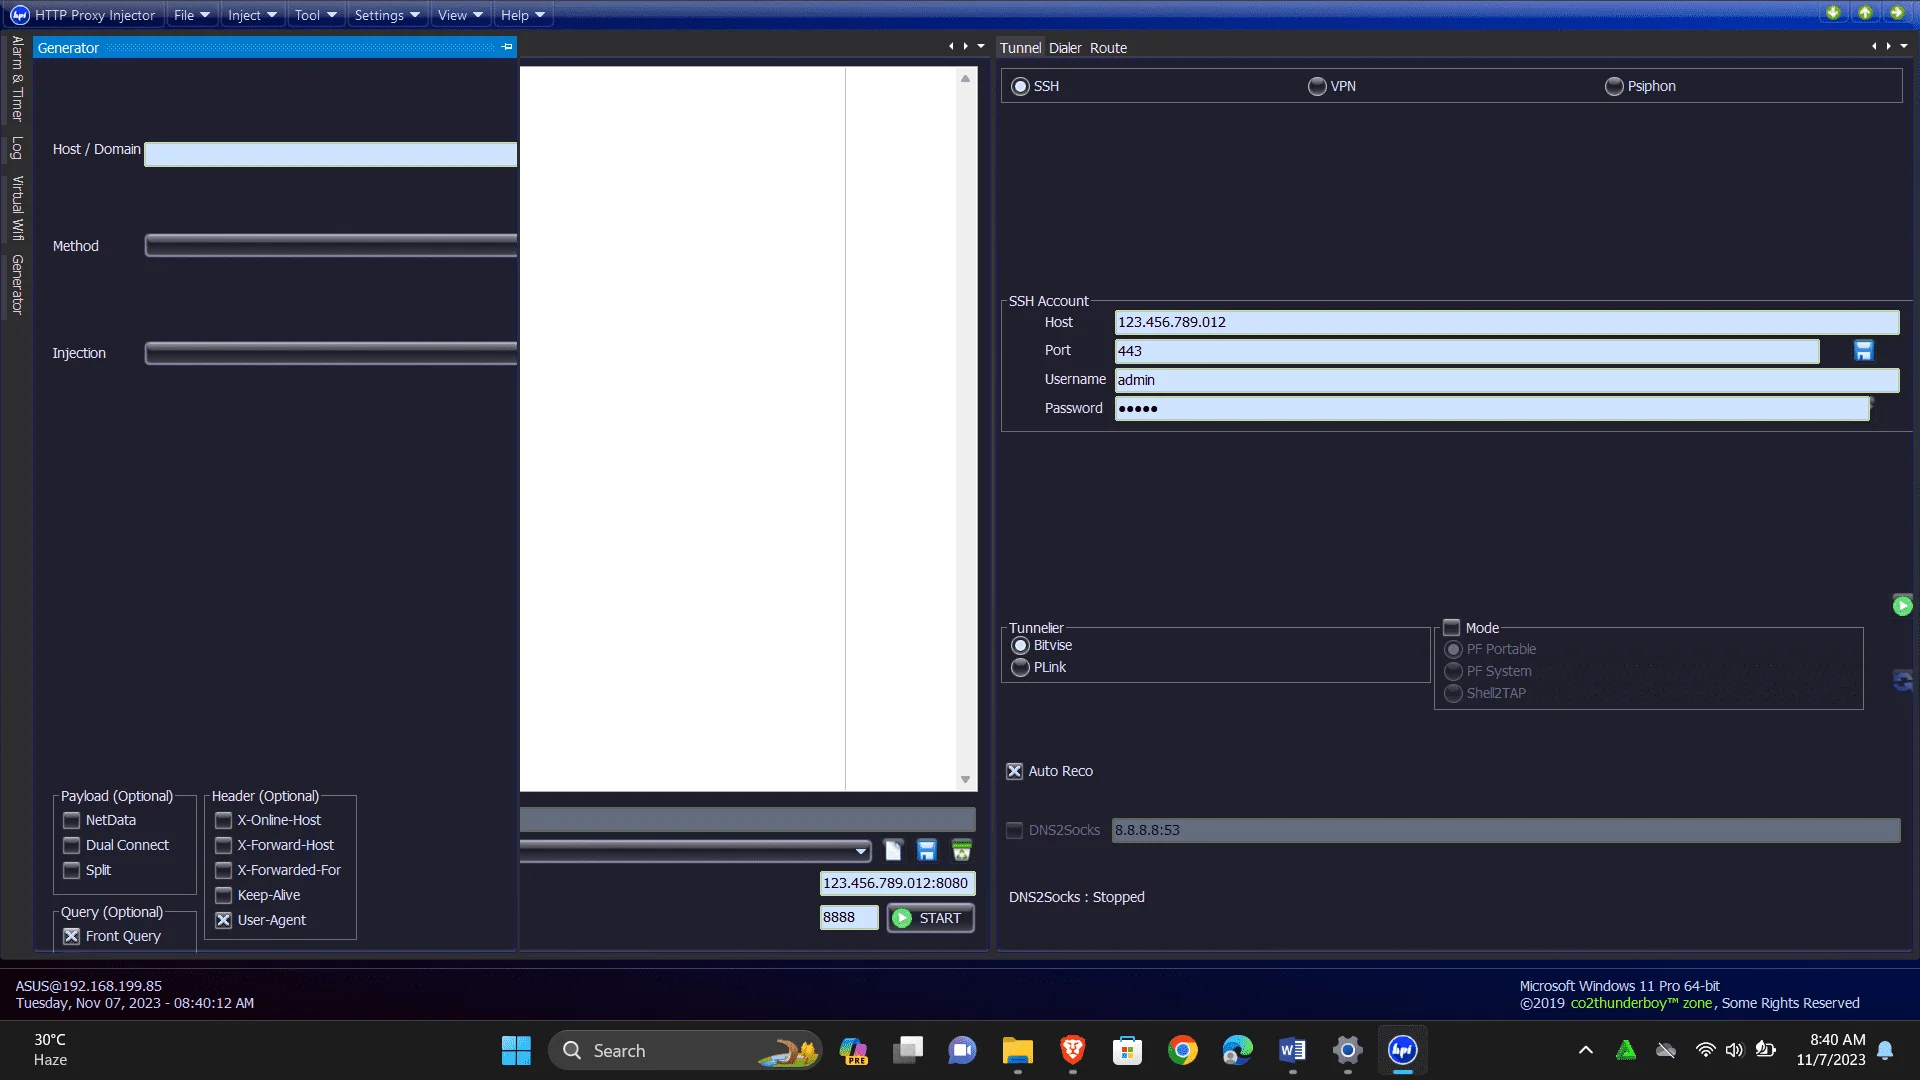The image size is (1920, 1080).
Task: Toggle Auto Reco checkbox
Action: click(1014, 771)
